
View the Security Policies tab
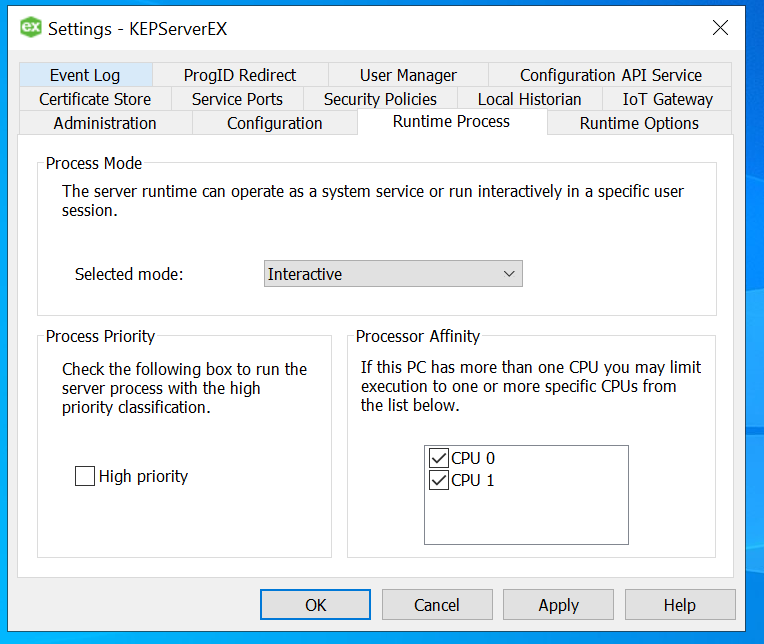tap(380, 99)
